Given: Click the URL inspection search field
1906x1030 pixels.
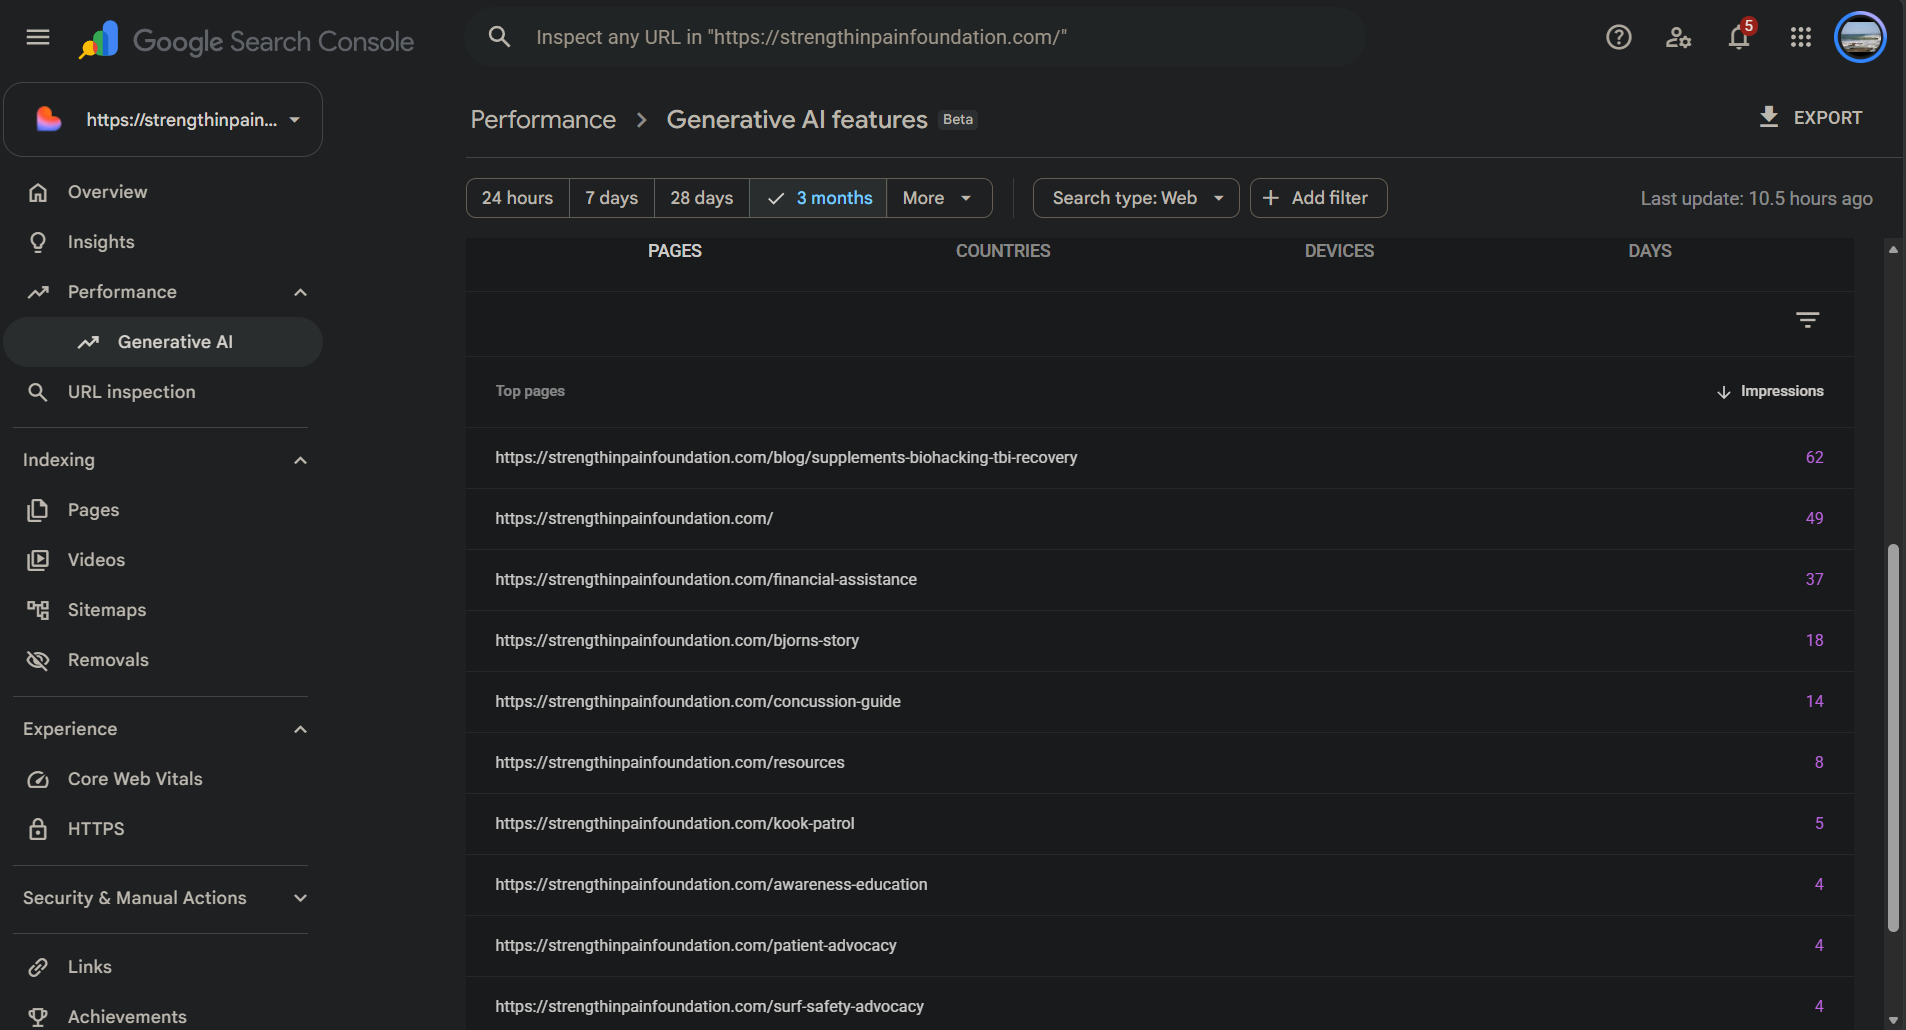Looking at the screenshot, I should pos(916,38).
